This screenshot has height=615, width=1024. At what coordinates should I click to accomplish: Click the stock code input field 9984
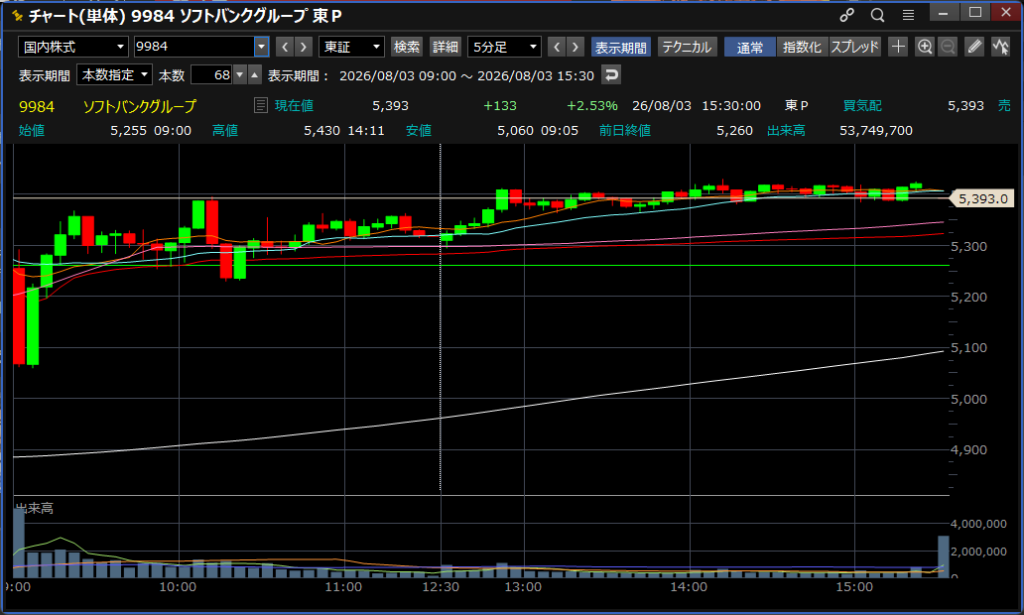(195, 47)
